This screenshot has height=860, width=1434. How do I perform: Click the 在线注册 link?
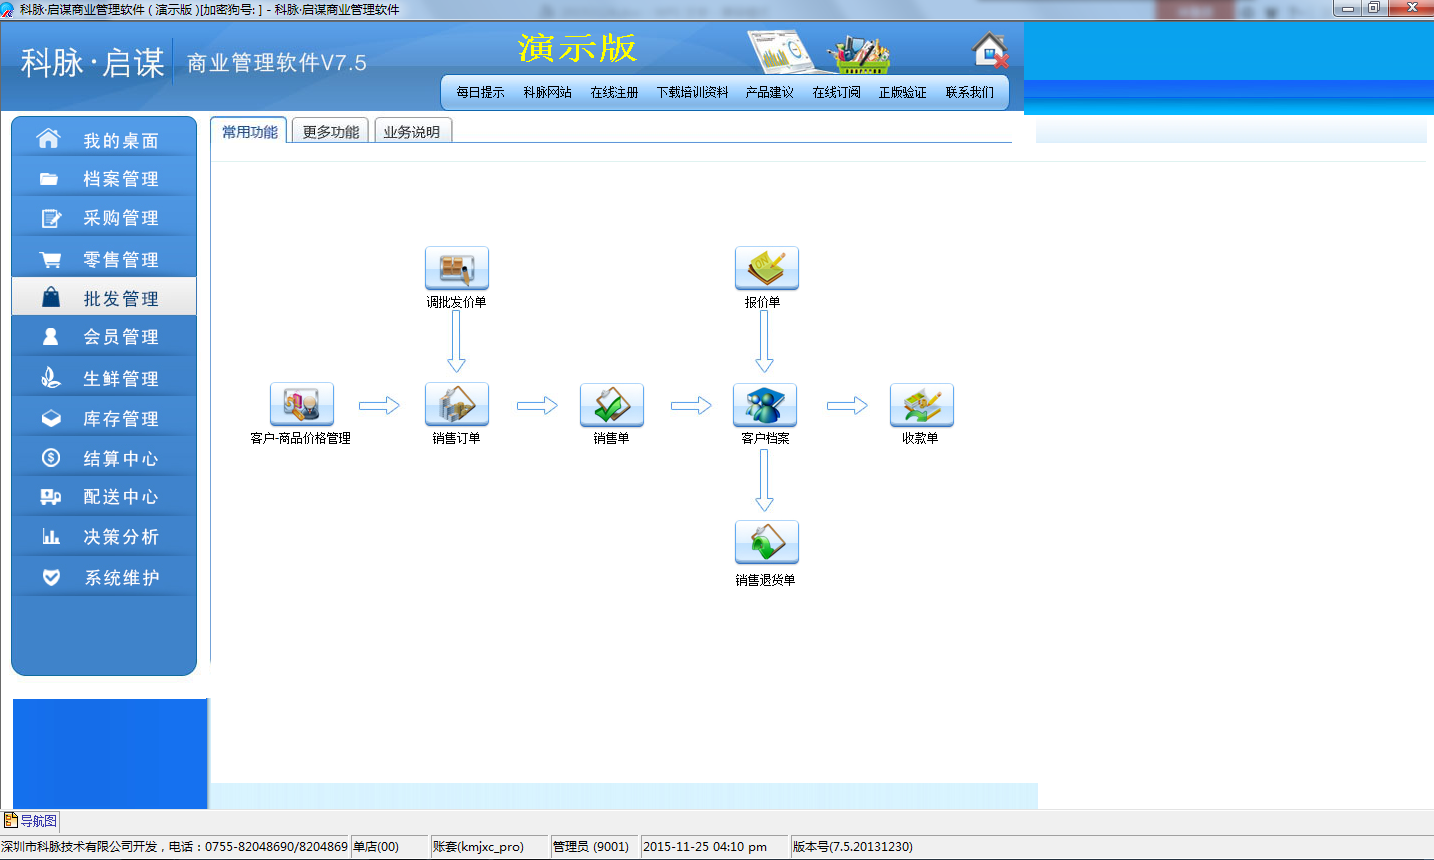pyautogui.click(x=614, y=92)
